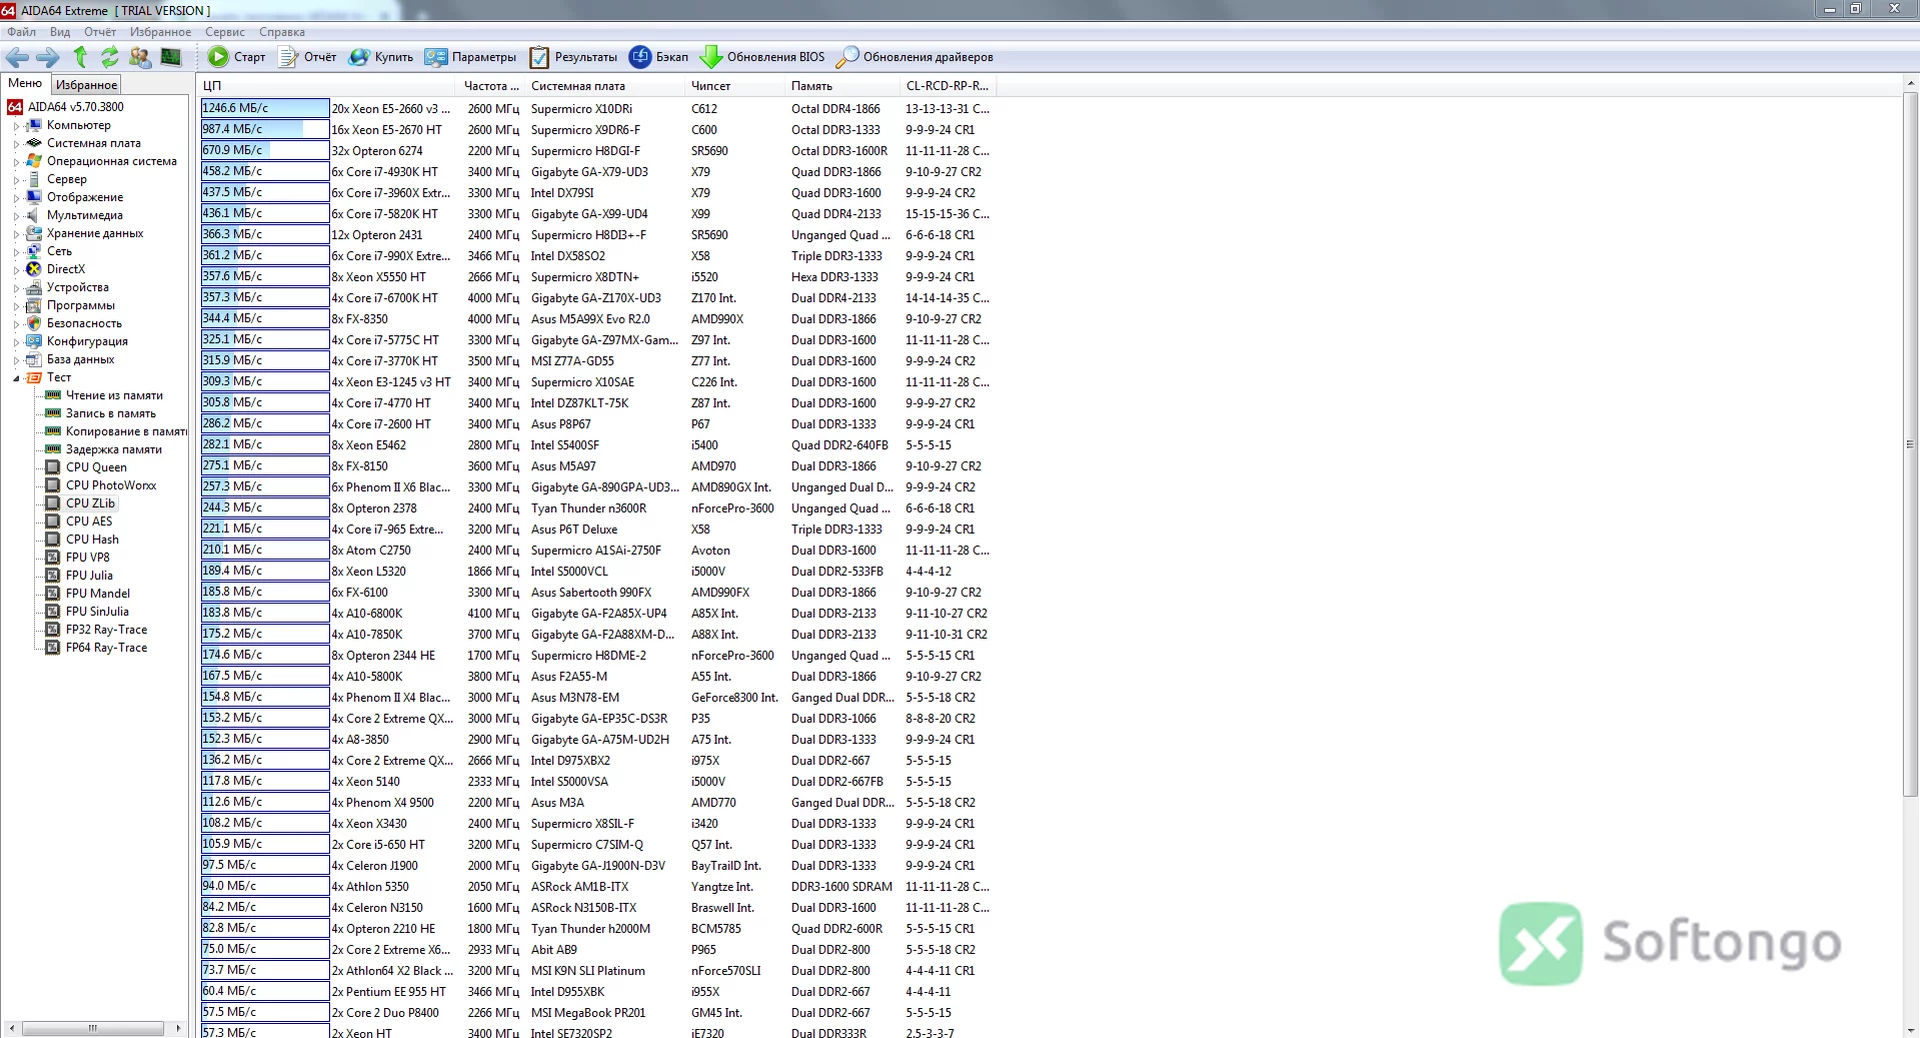This screenshot has width=1920, height=1038.
Task: Select FPU Mandel benchmark item
Action: [x=98, y=593]
